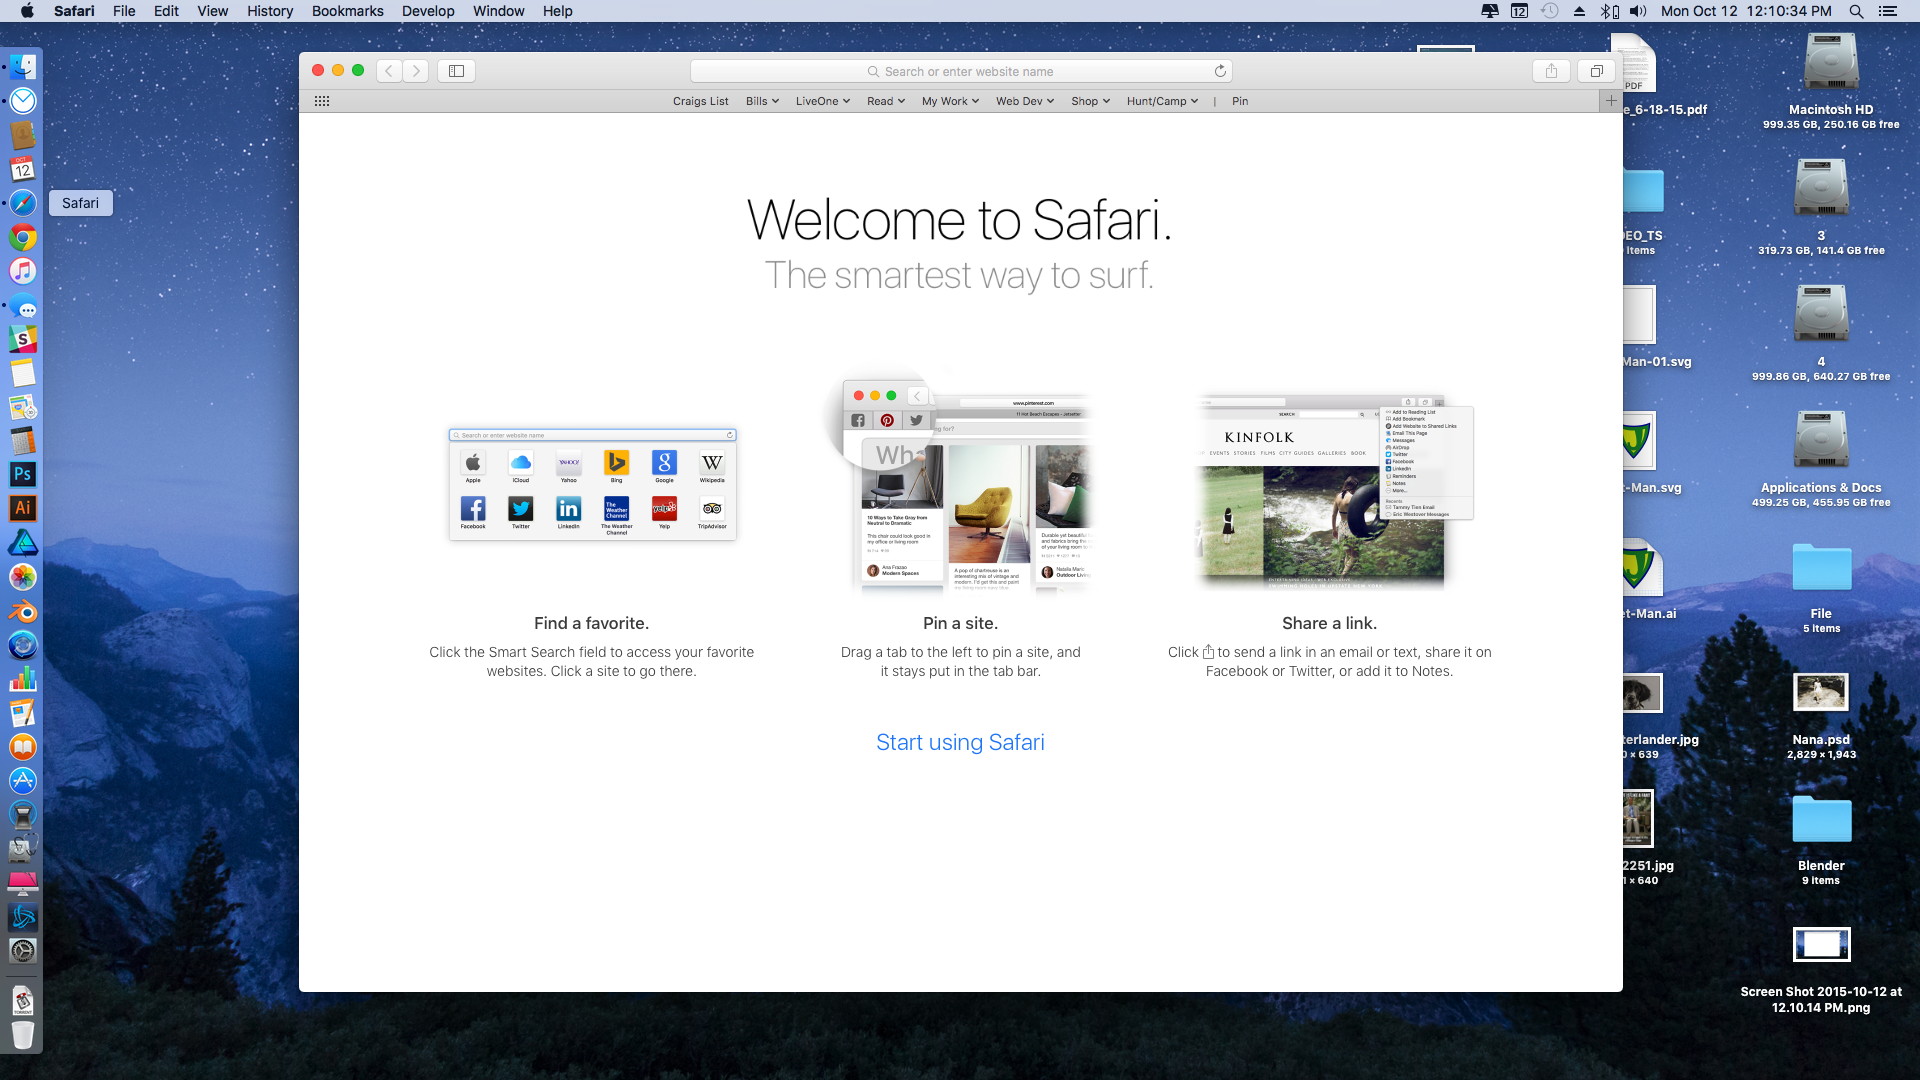Click the Time Machine menu bar icon
1920x1080 pixels.
pyautogui.click(x=1549, y=11)
